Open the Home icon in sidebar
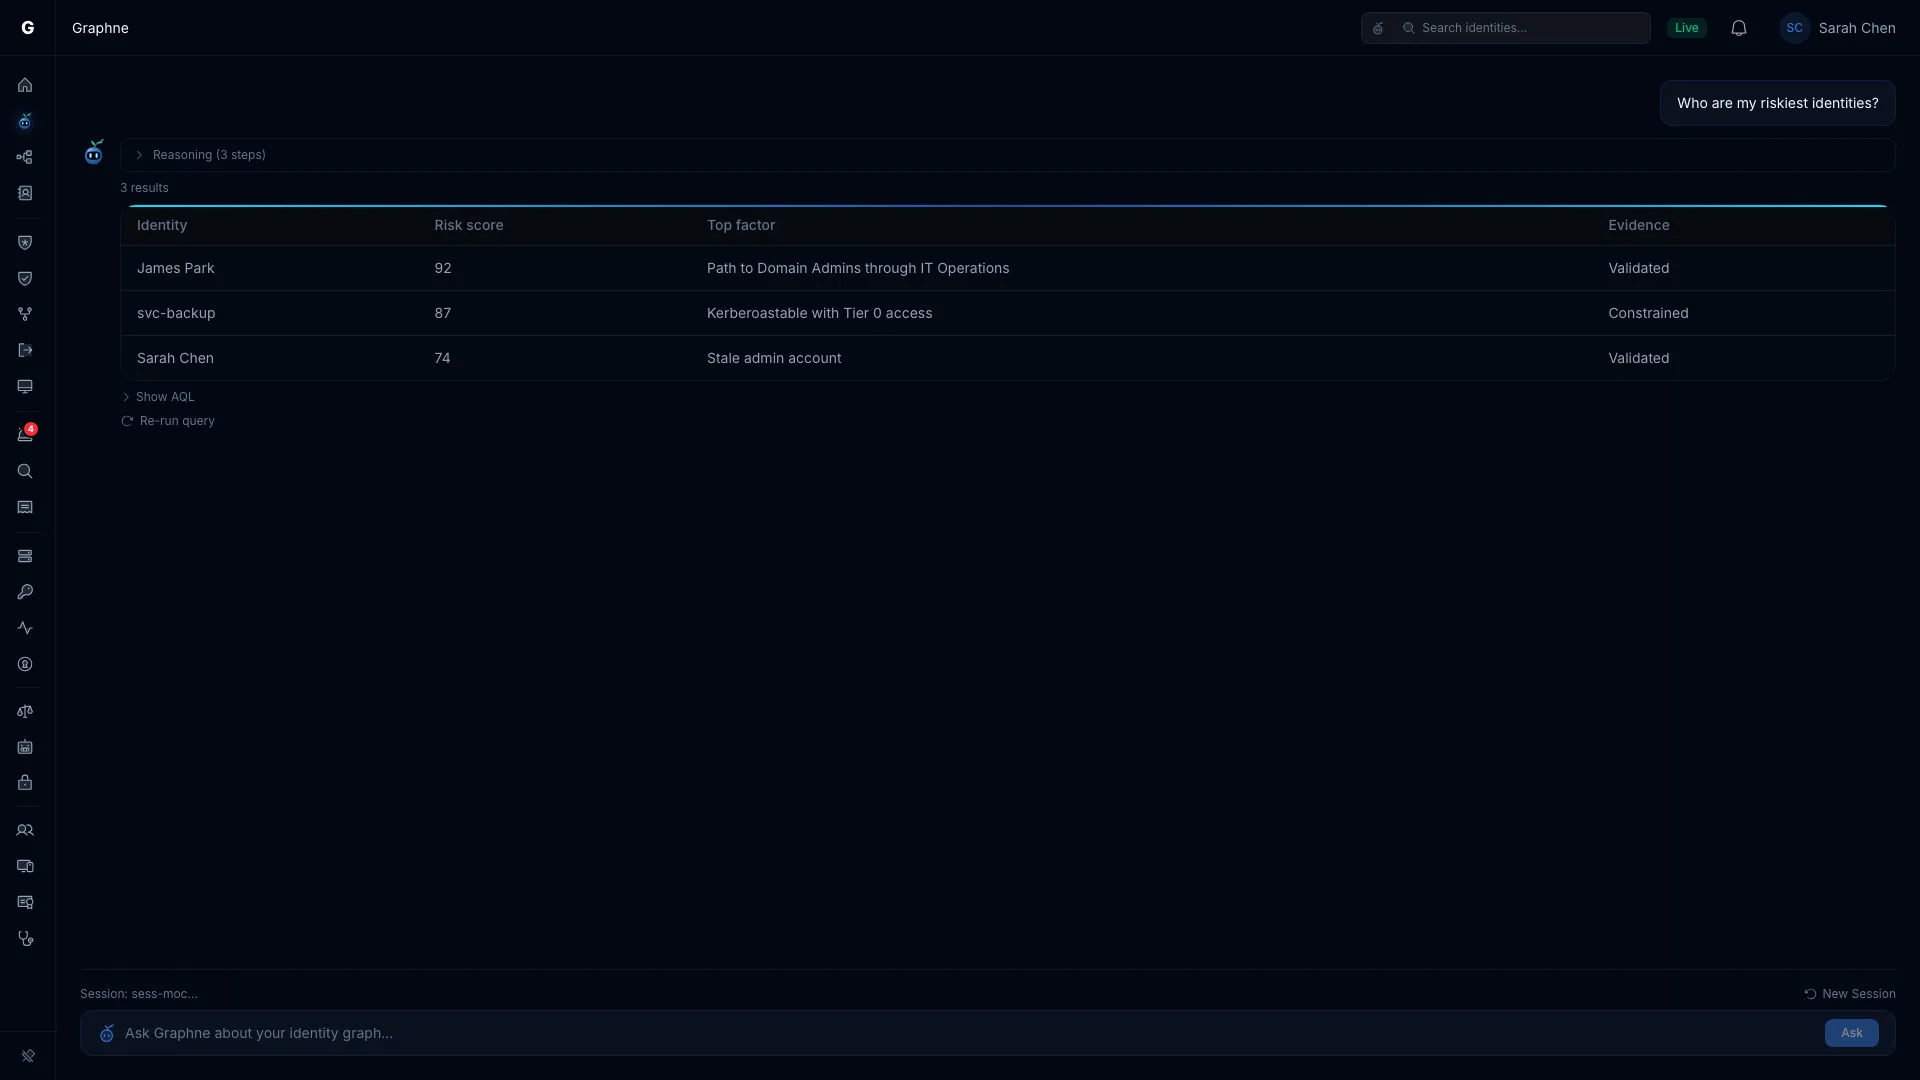 point(25,85)
